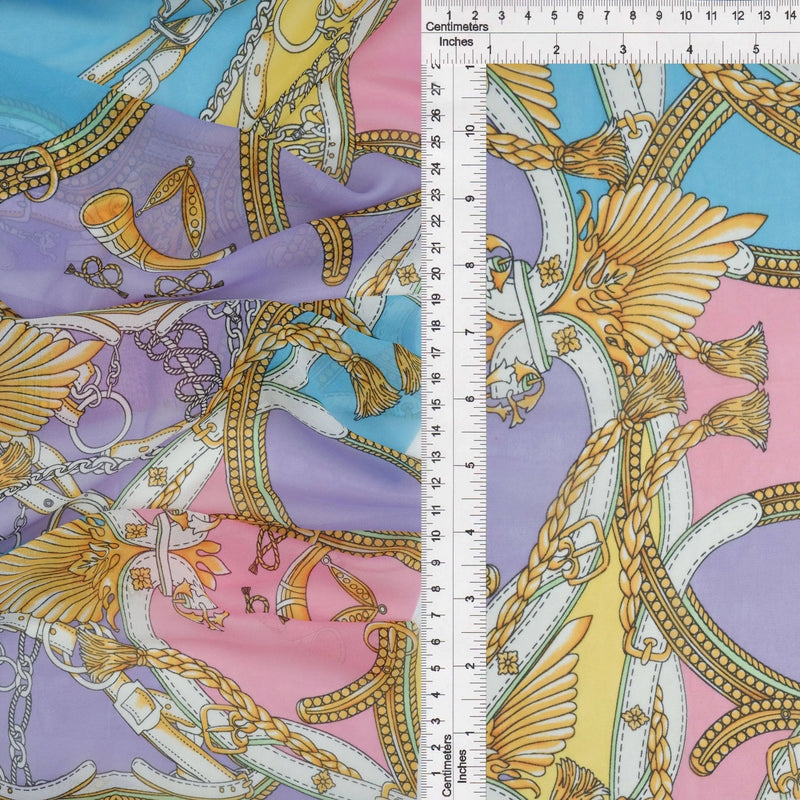Select the 10 centimeter mark on top ruler
Viewport: 800px width, 800px height.
pyautogui.click(x=685, y=16)
